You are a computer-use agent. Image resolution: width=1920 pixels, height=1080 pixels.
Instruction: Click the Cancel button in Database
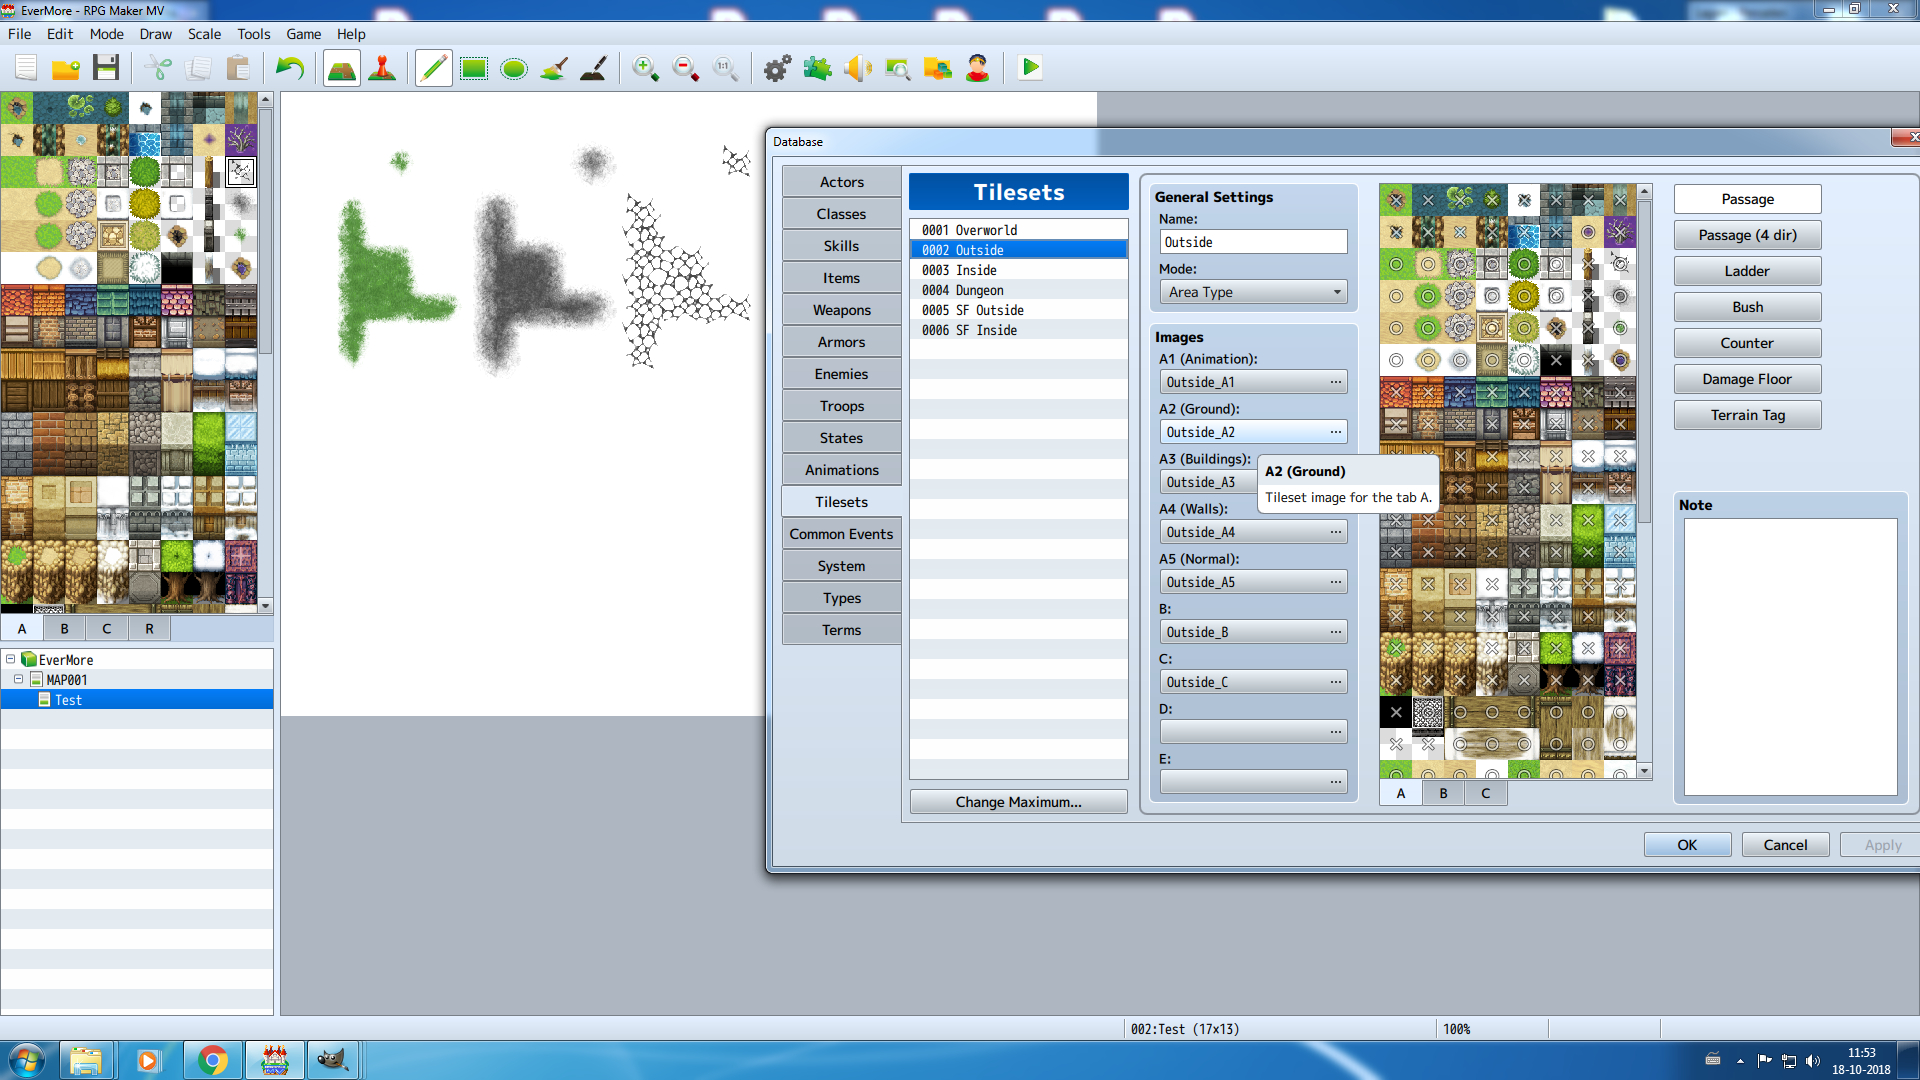pos(1785,845)
